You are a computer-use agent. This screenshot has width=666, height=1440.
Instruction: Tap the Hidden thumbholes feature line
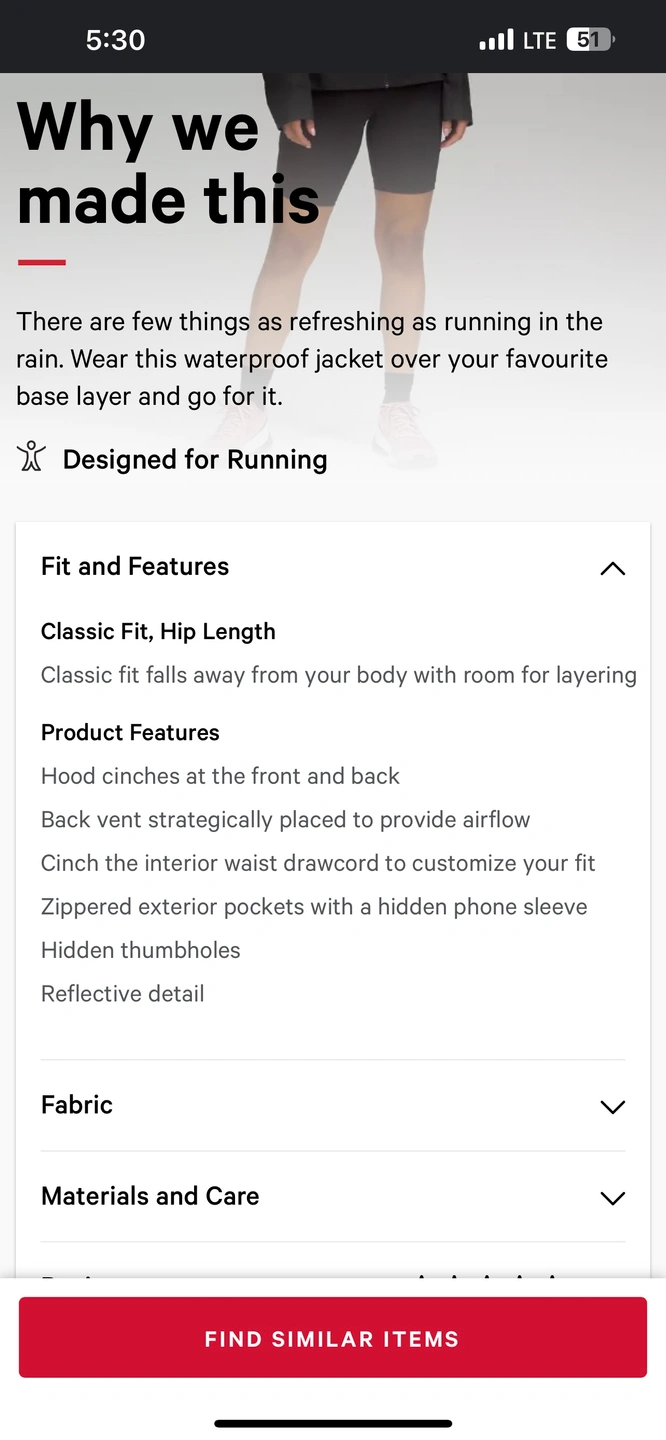tap(141, 950)
